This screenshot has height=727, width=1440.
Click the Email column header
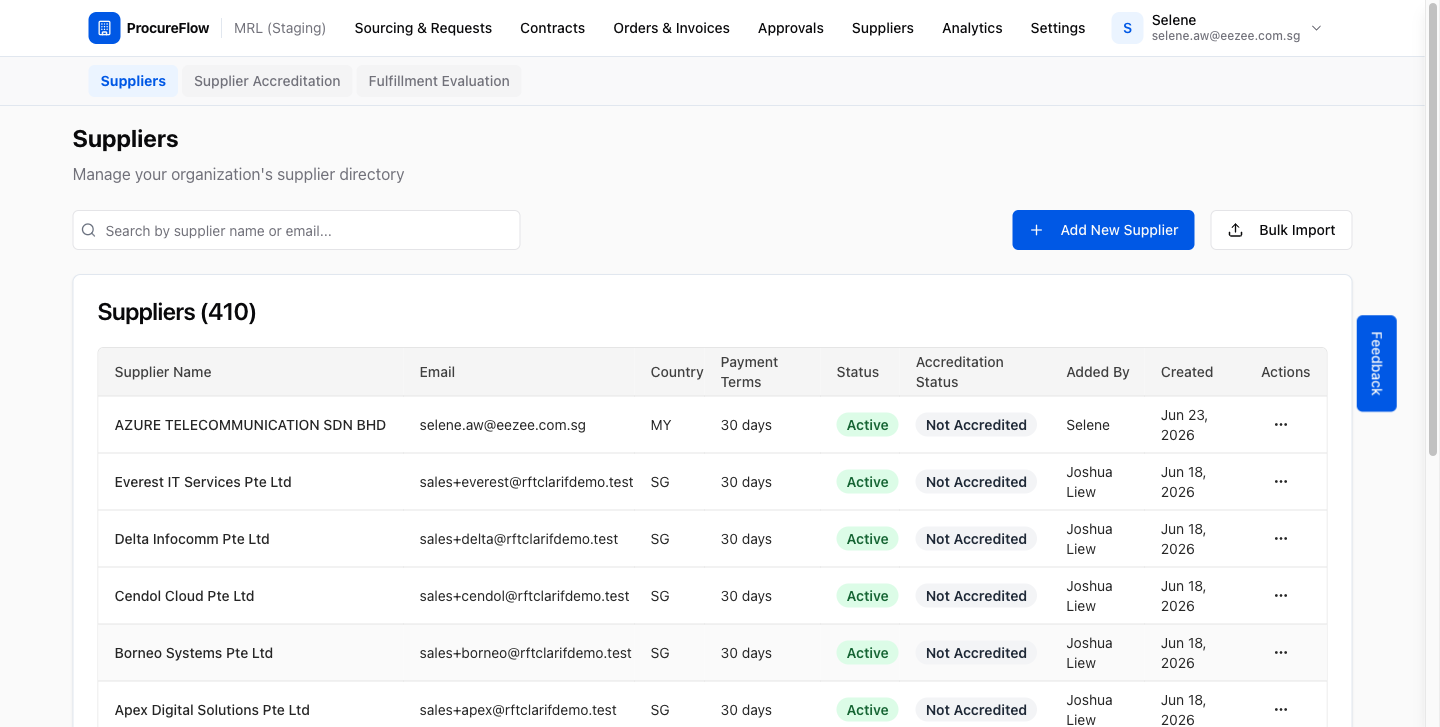437,372
